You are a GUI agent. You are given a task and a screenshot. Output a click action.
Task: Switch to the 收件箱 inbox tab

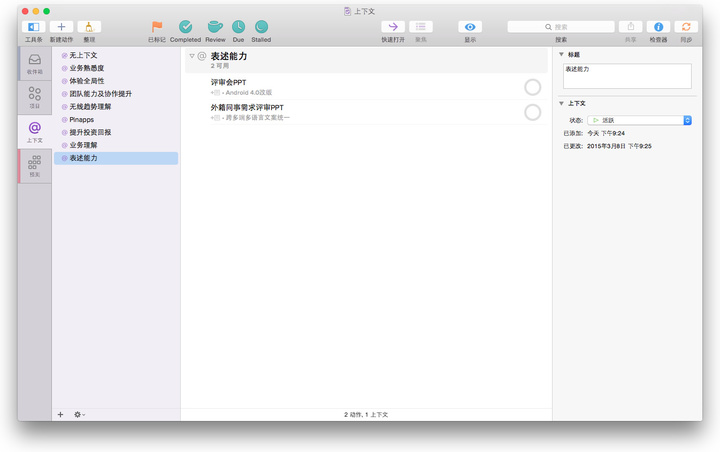coord(34,63)
